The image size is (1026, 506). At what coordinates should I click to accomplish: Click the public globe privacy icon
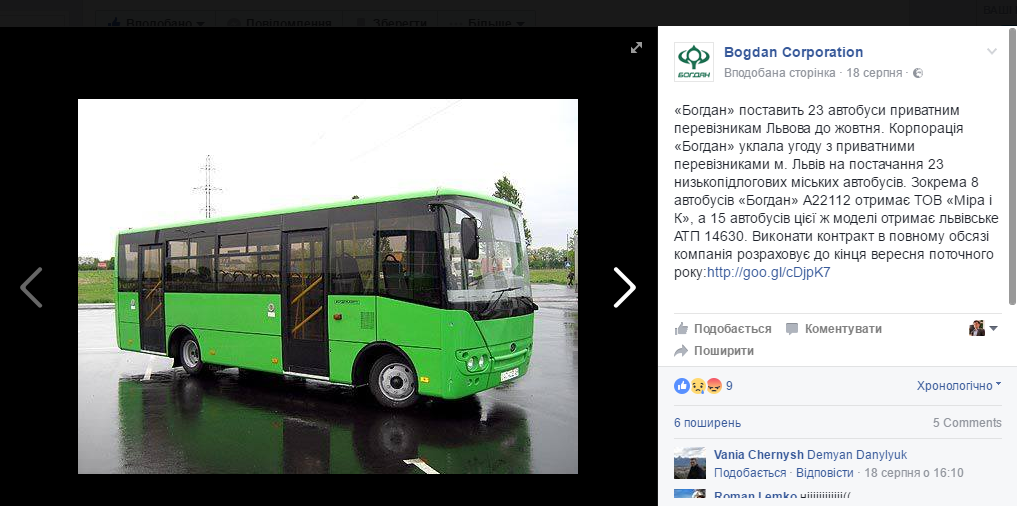click(918, 73)
